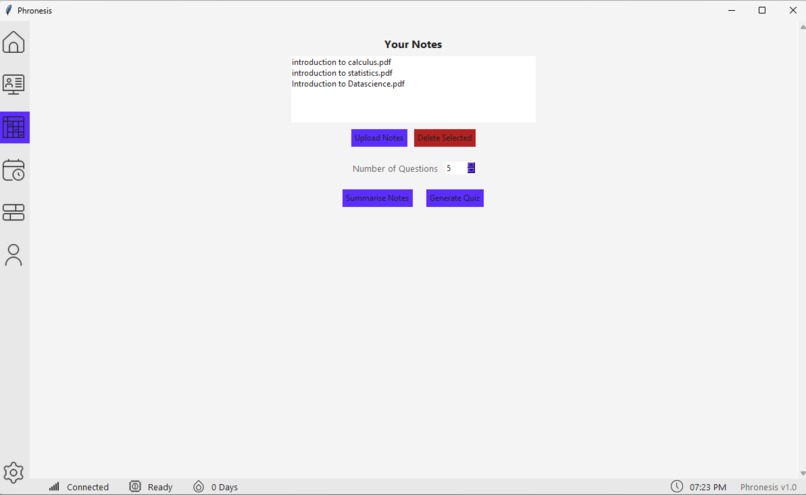Image resolution: width=806 pixels, height=495 pixels.
Task: Select introduction to calculus.pdf
Action: coord(341,62)
